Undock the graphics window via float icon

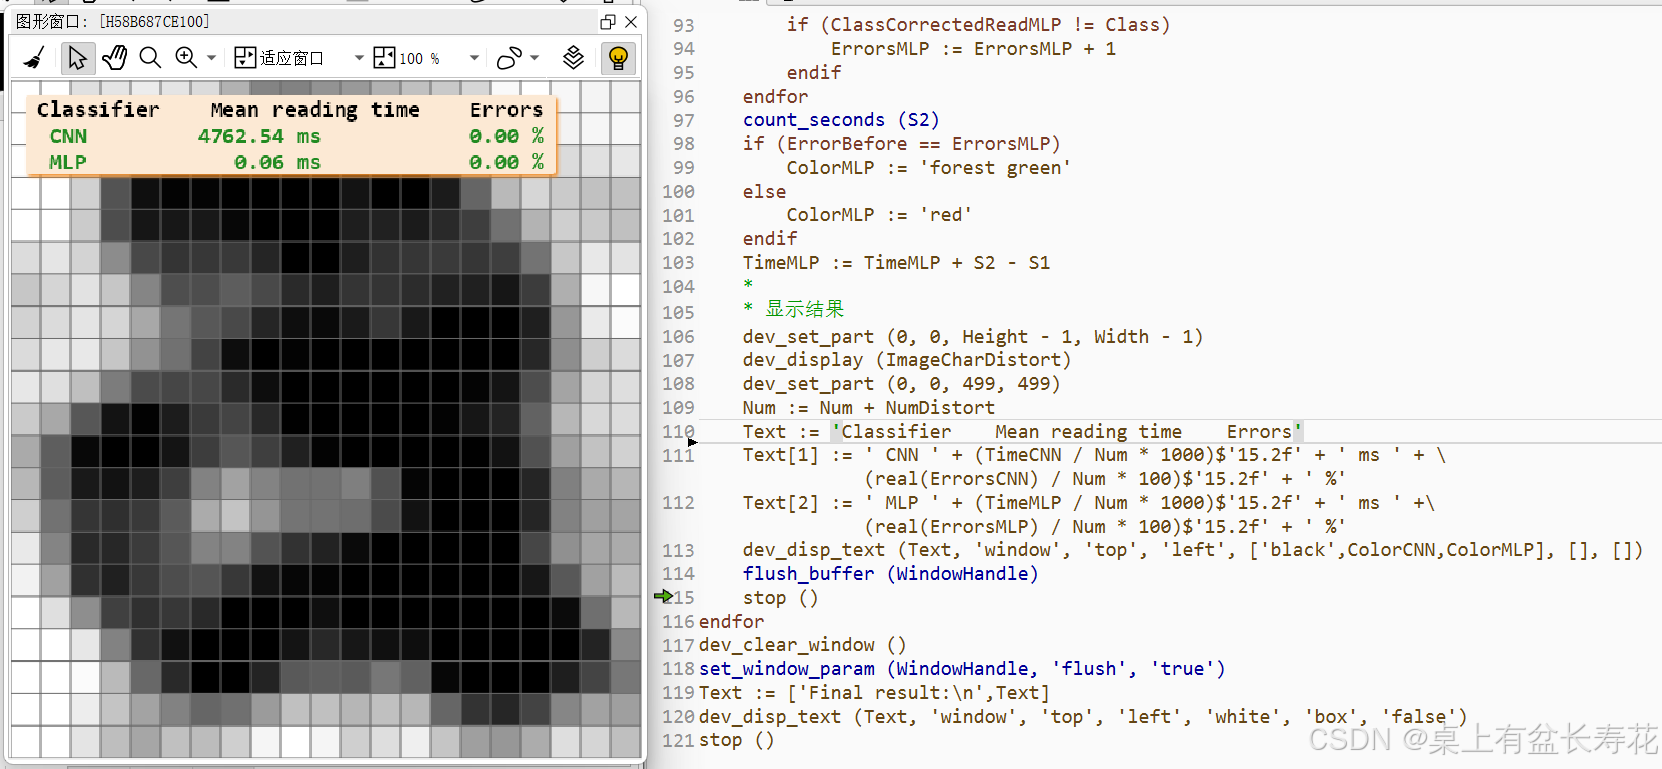[x=607, y=21]
